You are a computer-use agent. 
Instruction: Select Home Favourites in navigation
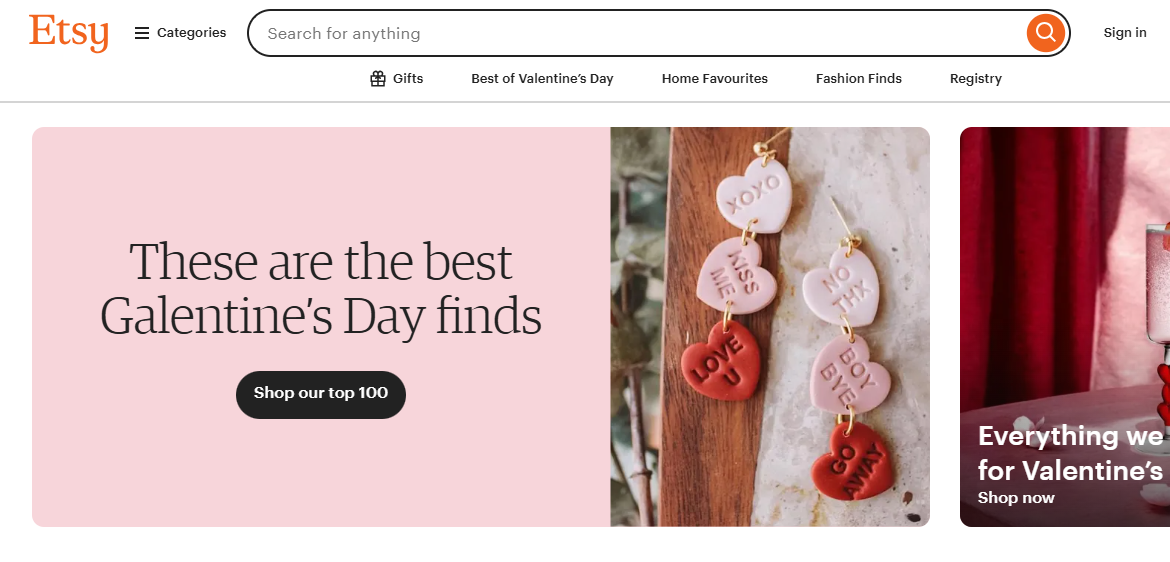click(x=715, y=79)
